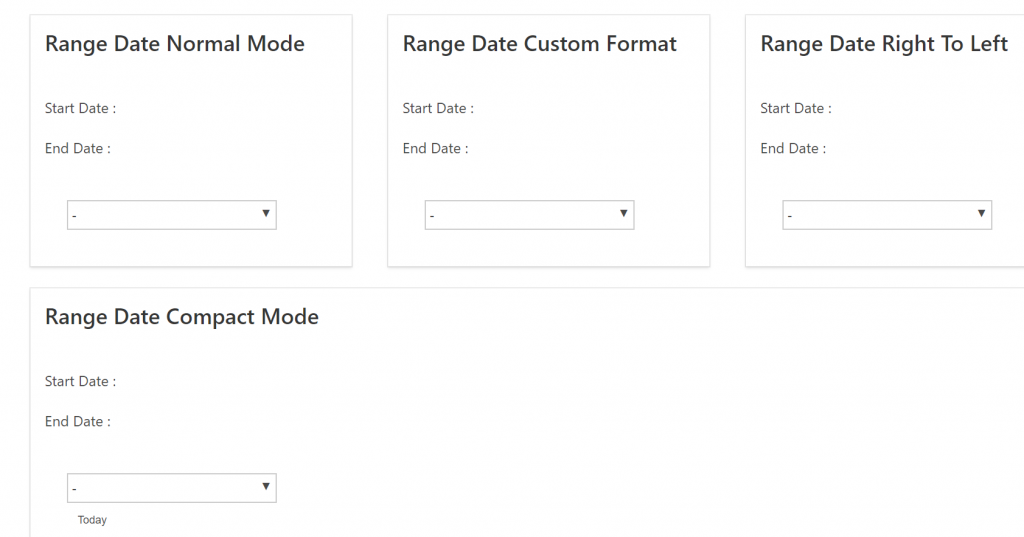Open the Range Date Custom Format dropdown
The width and height of the screenshot is (1024, 537).
529,215
